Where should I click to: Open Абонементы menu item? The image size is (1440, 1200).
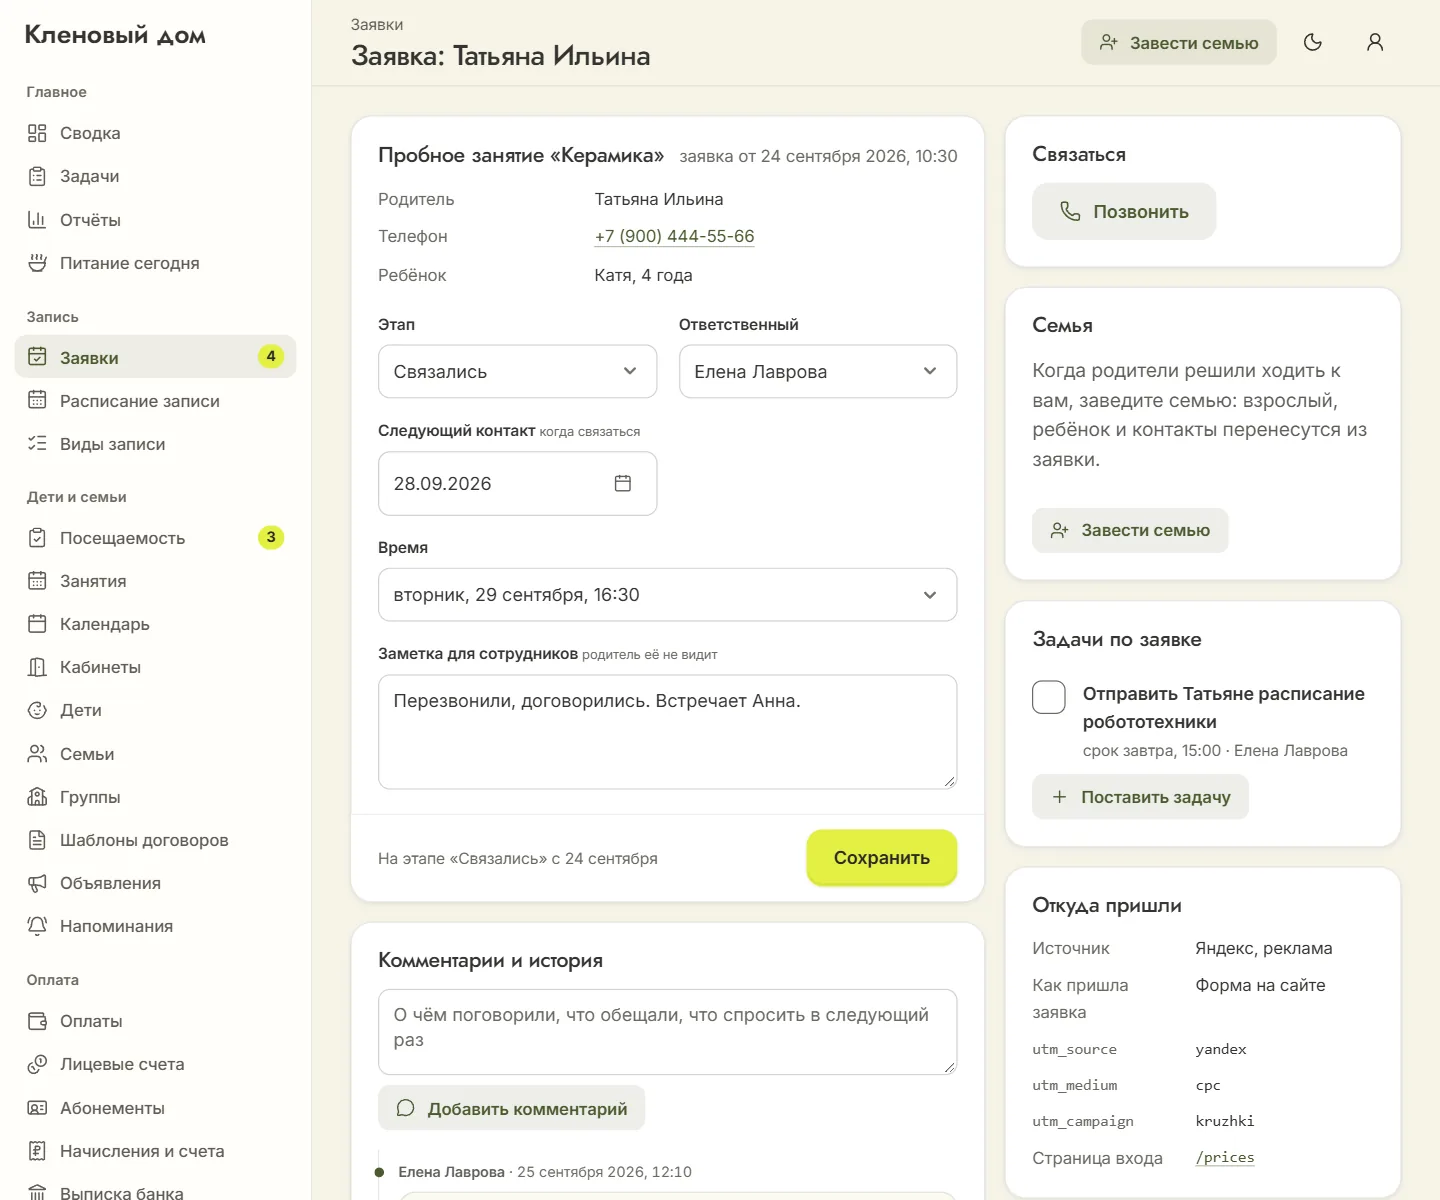pos(155,1108)
